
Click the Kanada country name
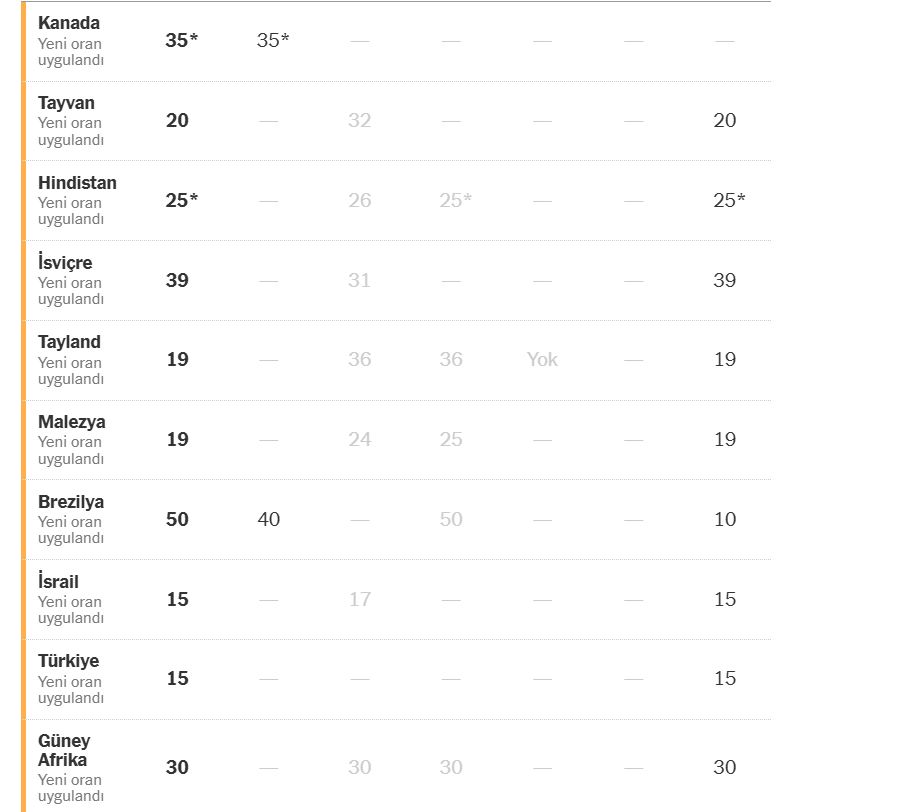pyautogui.click(x=69, y=23)
